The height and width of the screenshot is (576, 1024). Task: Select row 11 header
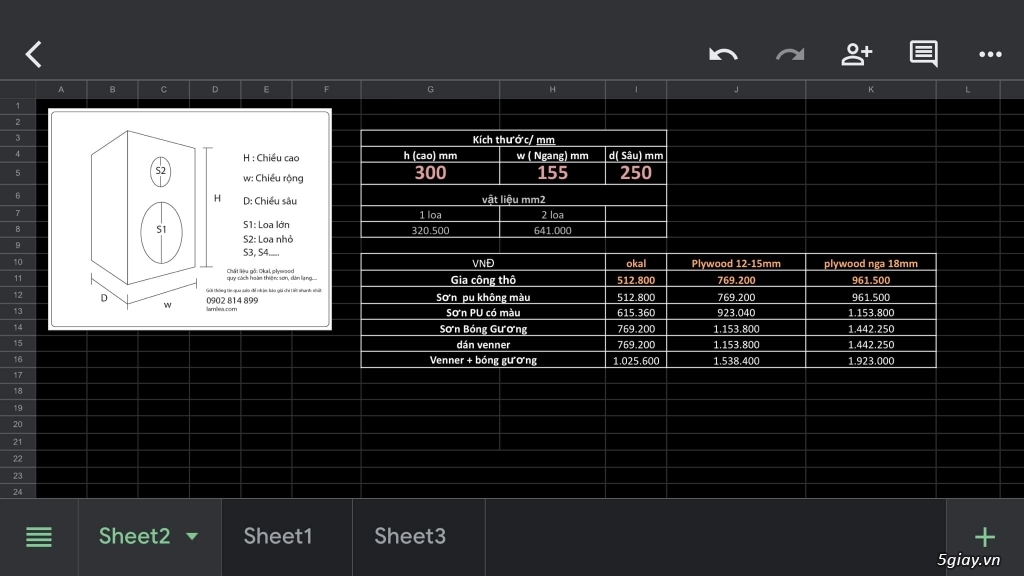[x=18, y=278]
